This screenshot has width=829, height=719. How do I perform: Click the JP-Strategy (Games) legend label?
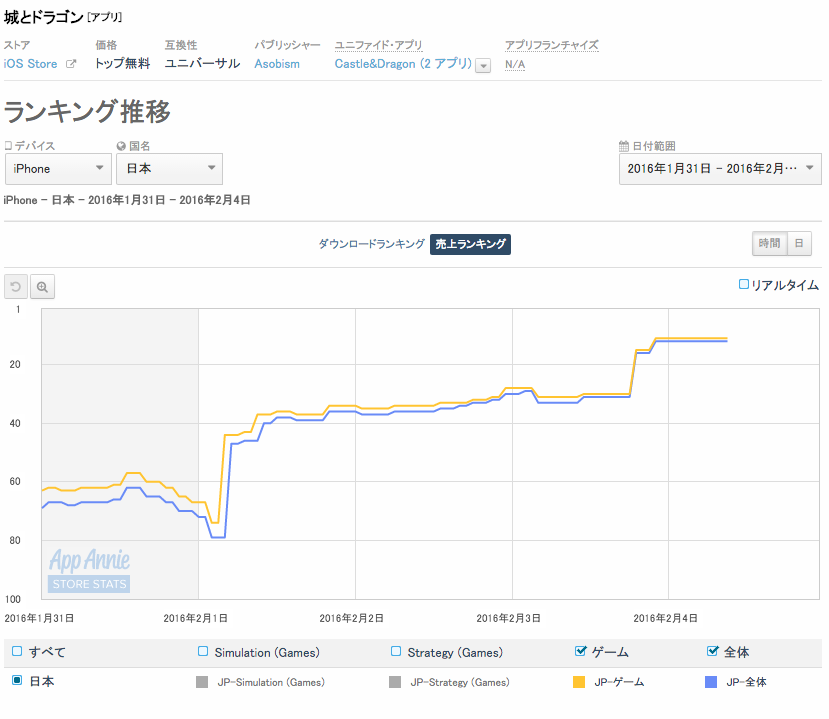(460, 682)
